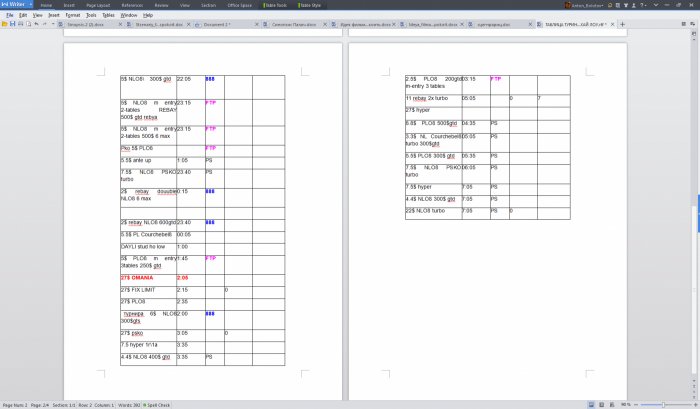This screenshot has width=700, height=409.
Task: Open the Insert menu in menu bar
Action: coord(54,15)
